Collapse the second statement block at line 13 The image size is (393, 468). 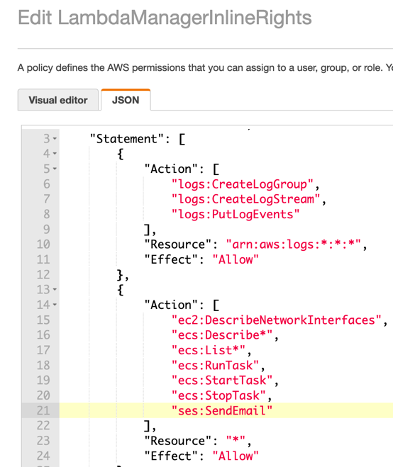click(x=55, y=290)
